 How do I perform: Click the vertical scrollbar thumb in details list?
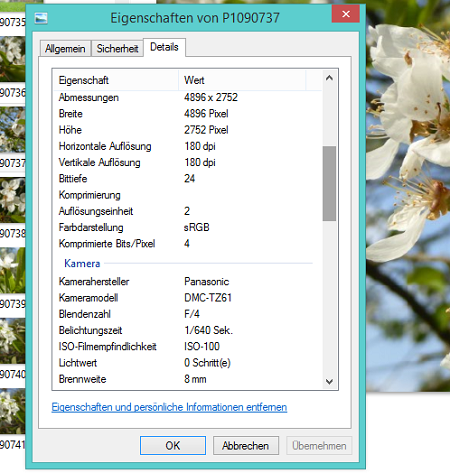coord(329,183)
